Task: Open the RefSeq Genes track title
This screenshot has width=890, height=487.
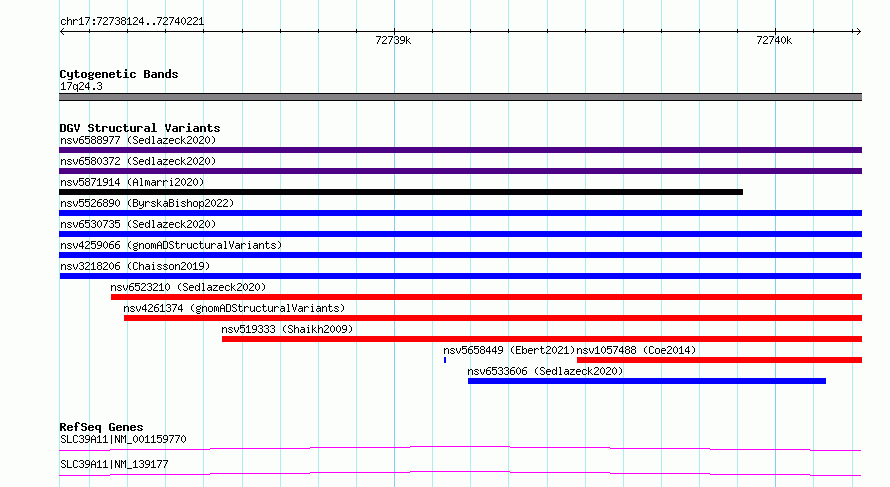Action: 101,427
